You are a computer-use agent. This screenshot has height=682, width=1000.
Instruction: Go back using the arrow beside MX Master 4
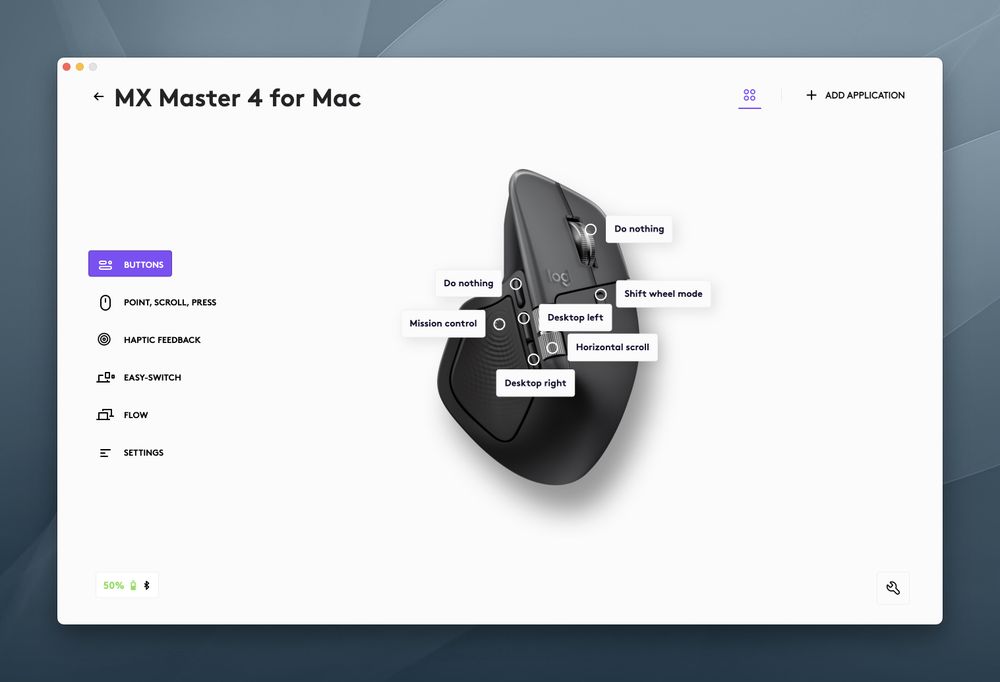98,96
